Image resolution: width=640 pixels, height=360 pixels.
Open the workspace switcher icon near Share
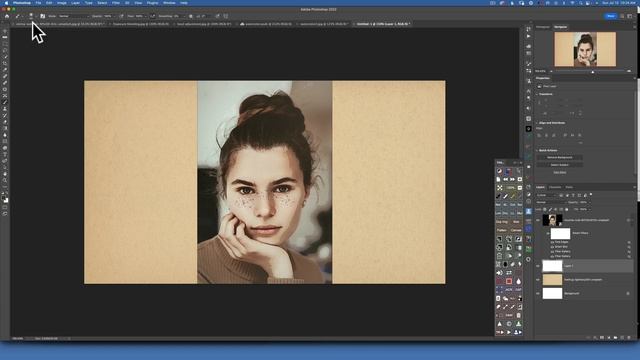coord(630,16)
